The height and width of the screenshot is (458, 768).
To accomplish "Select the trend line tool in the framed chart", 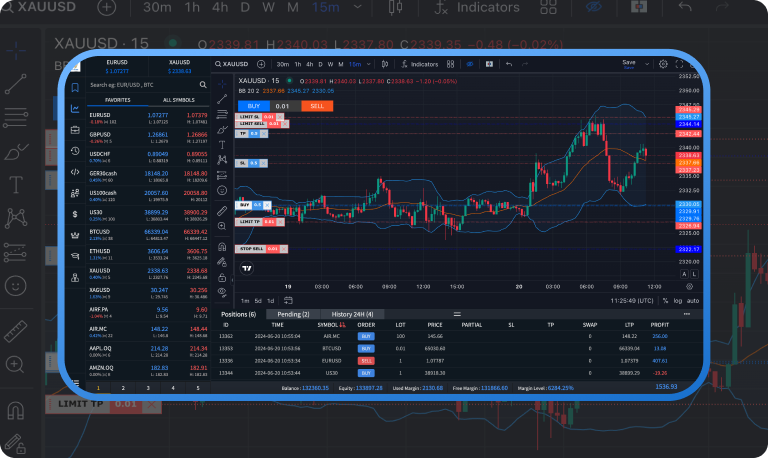I will click(x=222, y=99).
